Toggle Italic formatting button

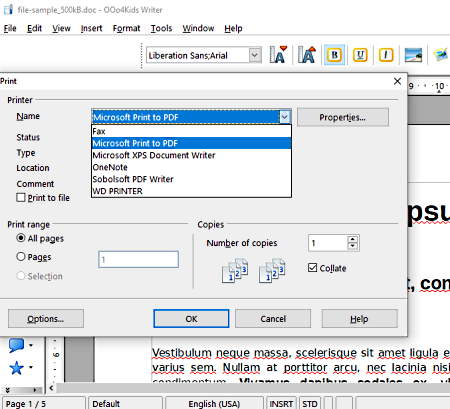386,55
